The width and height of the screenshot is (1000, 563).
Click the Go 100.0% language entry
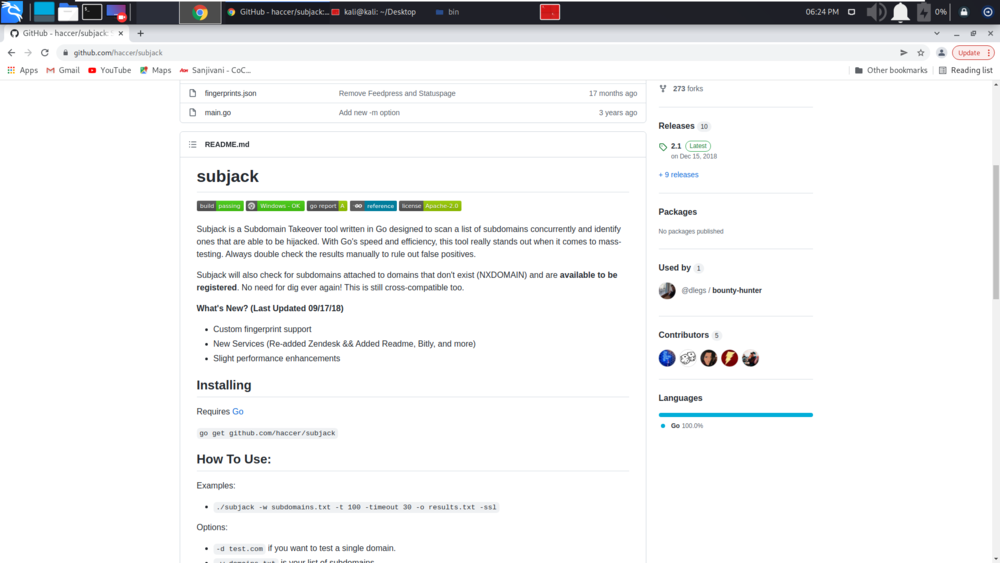click(682, 426)
